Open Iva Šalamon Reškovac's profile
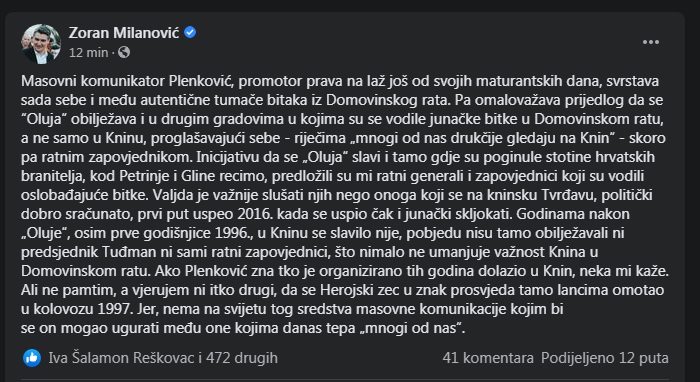This screenshot has height=382, width=700. click(121, 358)
